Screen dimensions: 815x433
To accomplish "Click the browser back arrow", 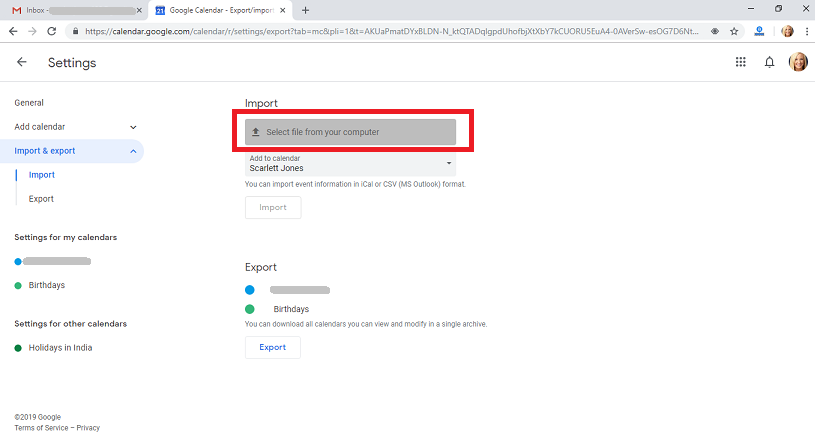I will (13, 31).
